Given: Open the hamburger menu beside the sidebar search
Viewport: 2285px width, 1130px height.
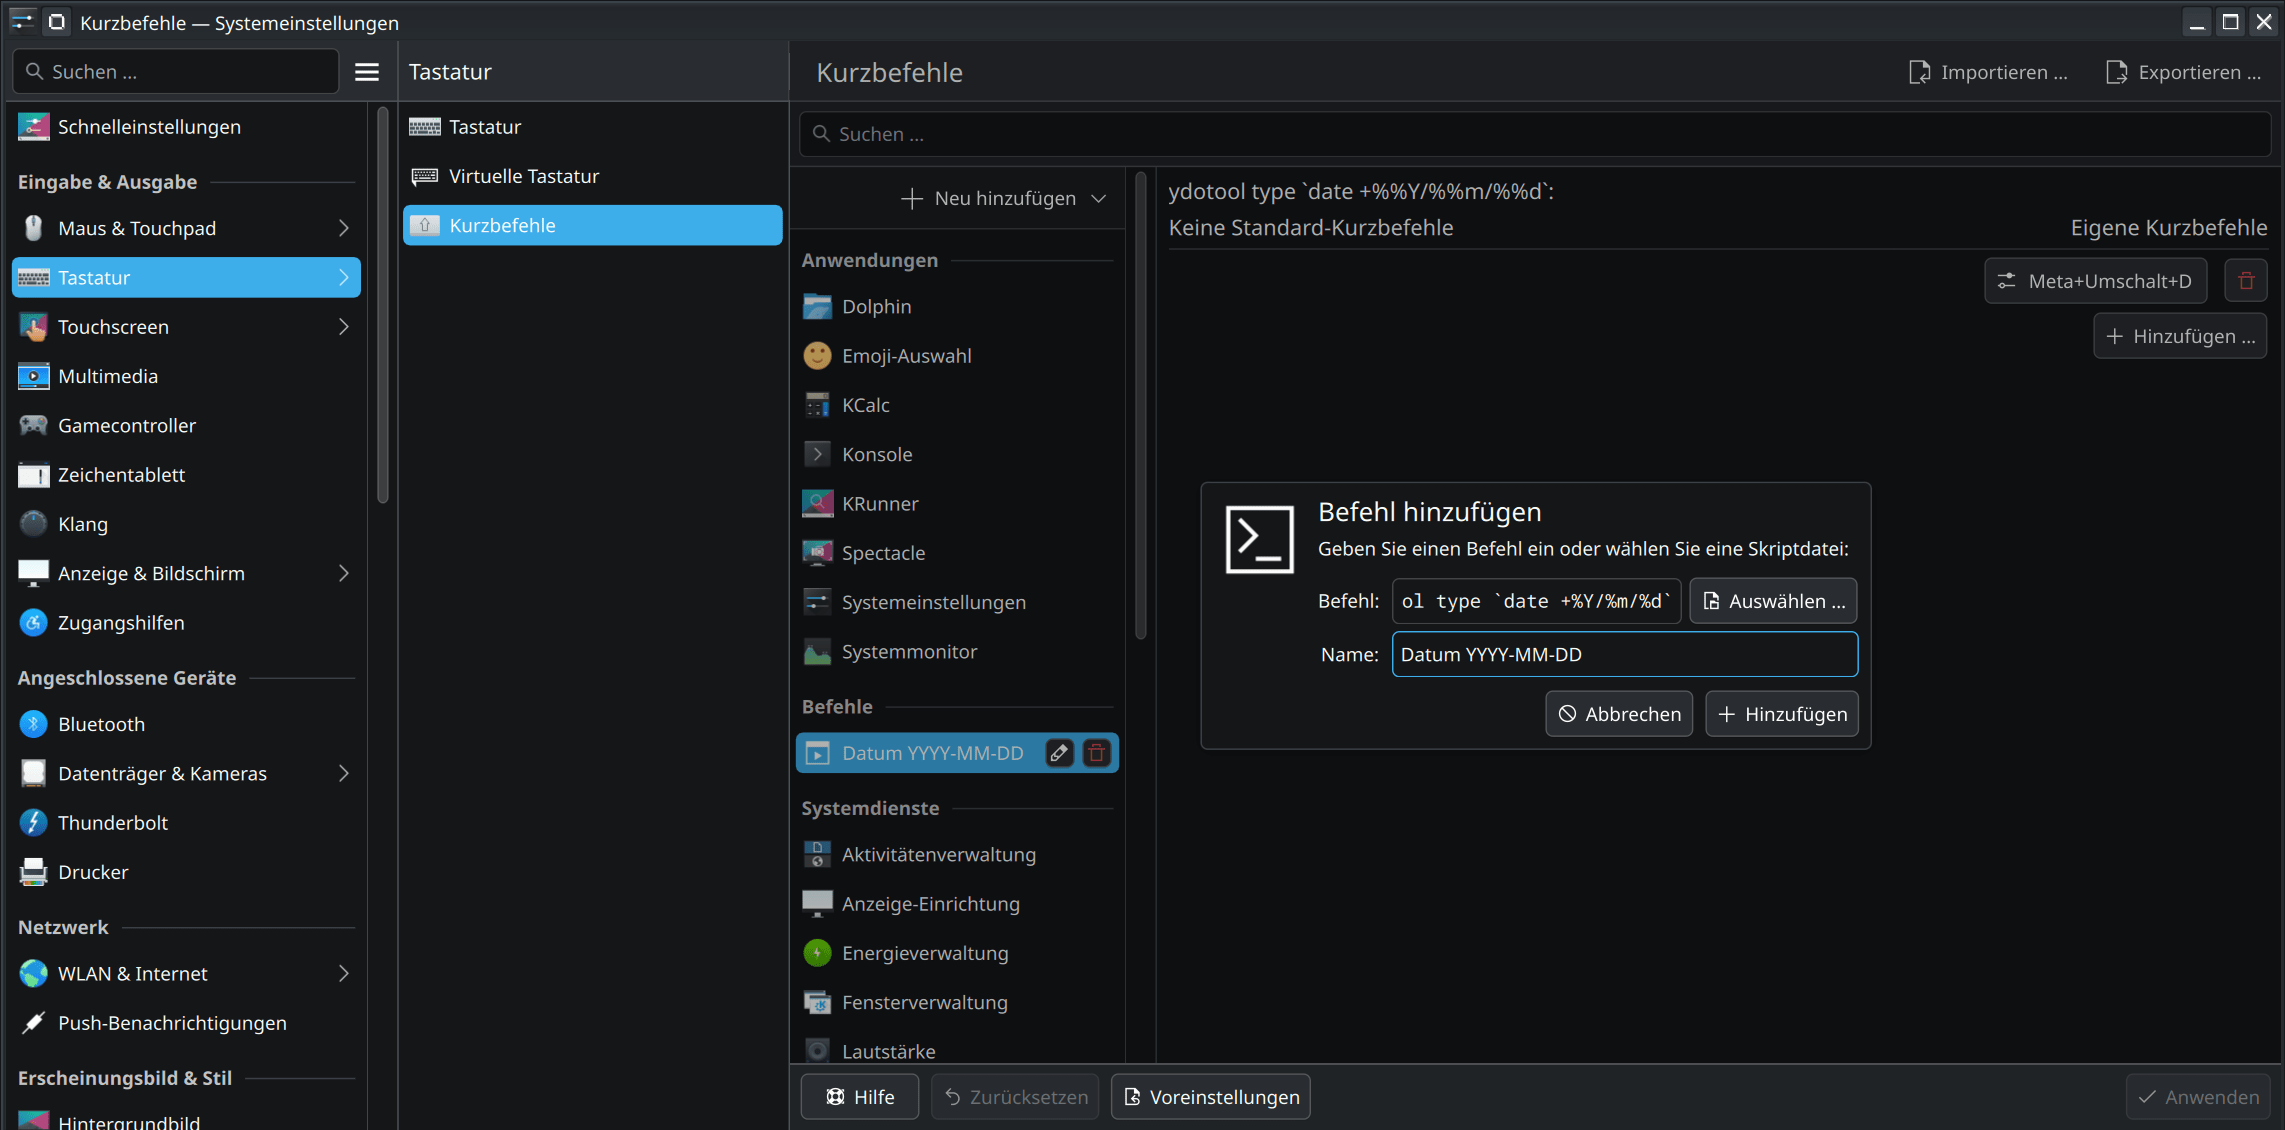Looking at the screenshot, I should [x=367, y=72].
